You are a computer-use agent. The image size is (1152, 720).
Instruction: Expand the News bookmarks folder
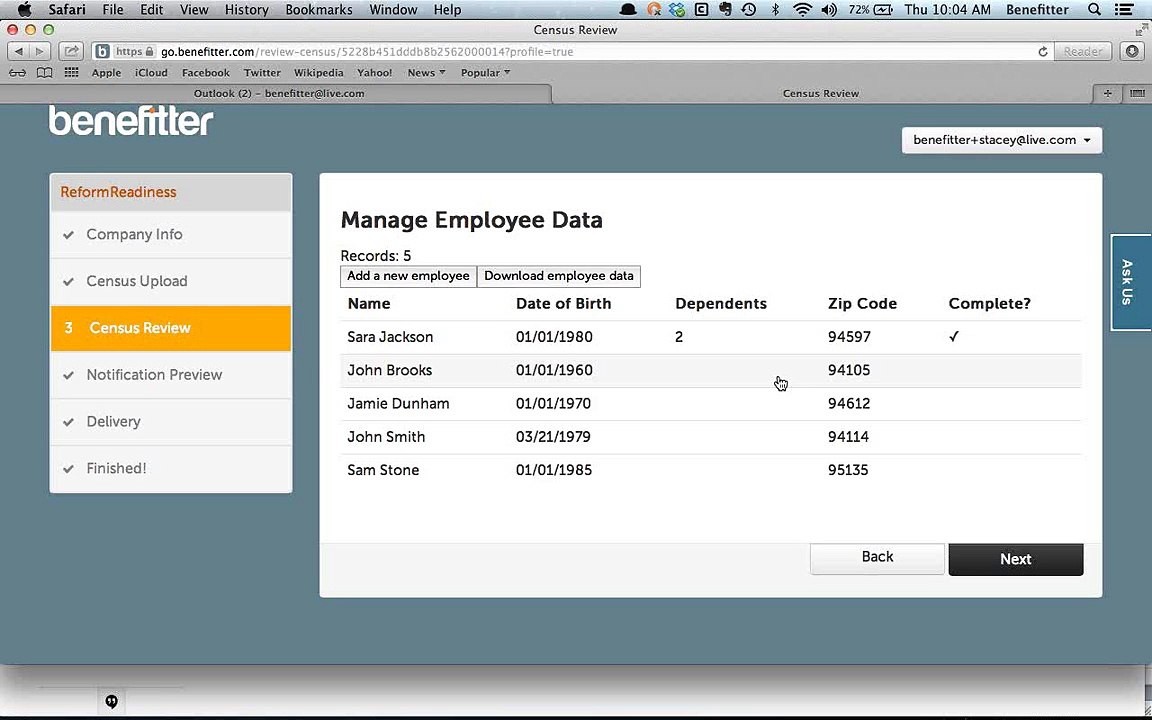click(x=426, y=73)
